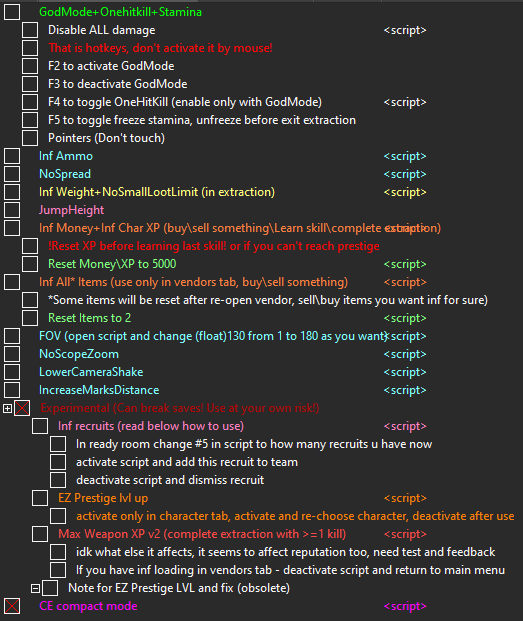Open script value of Max Weapon XP row

[x=405, y=534]
